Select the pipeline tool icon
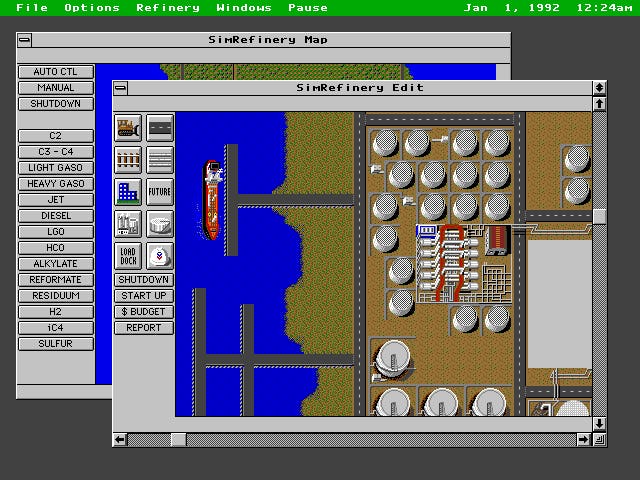 (x=160, y=159)
